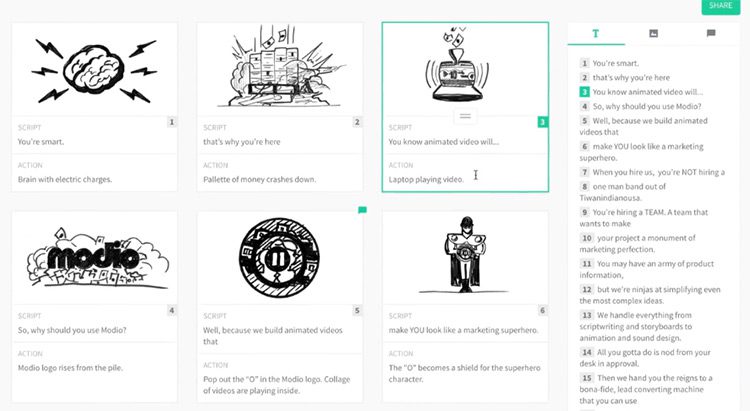
Task: Select the superhero sketch thumbnail
Action: 465,258
